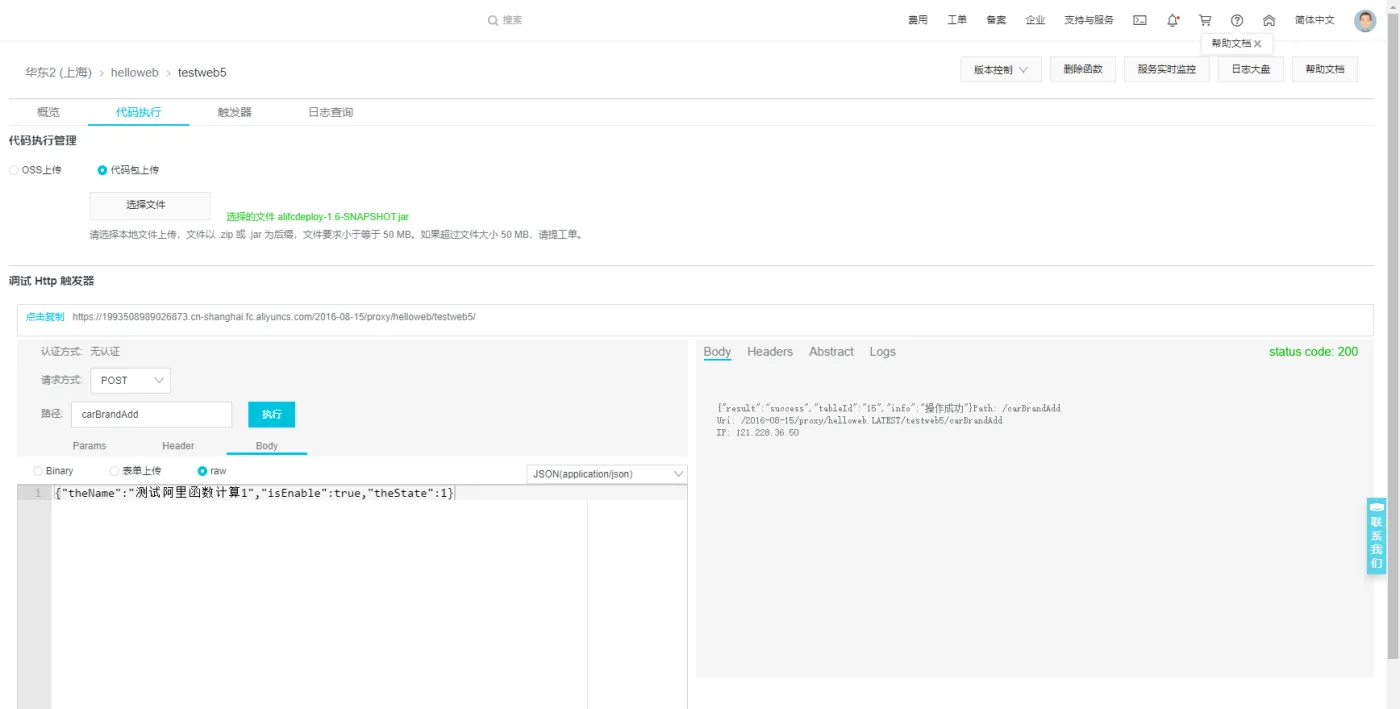Expand the 版本控制 dropdown

[x=1001, y=70]
